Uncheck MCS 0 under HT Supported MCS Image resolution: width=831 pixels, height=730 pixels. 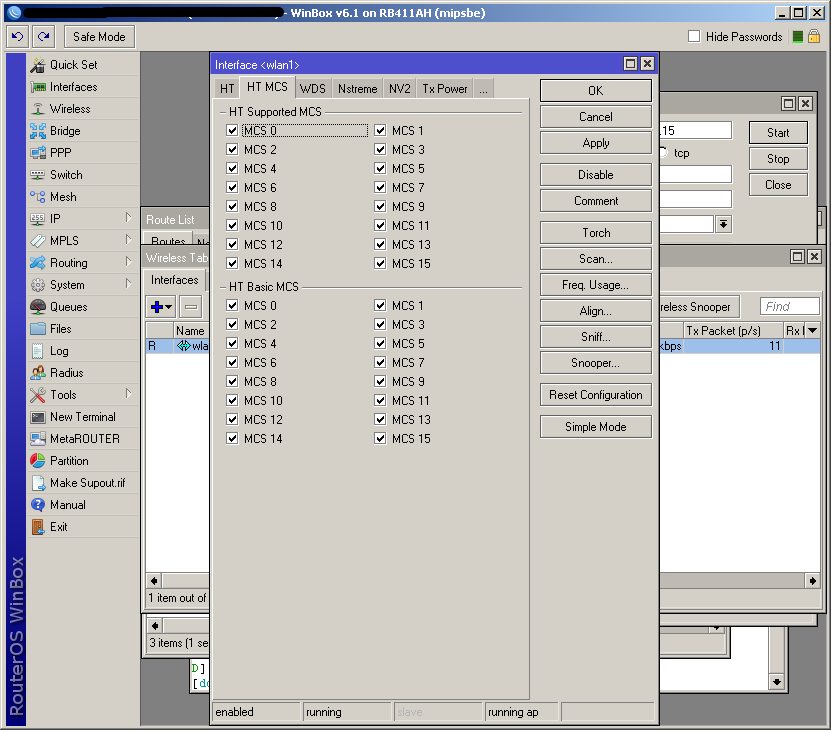(x=232, y=130)
